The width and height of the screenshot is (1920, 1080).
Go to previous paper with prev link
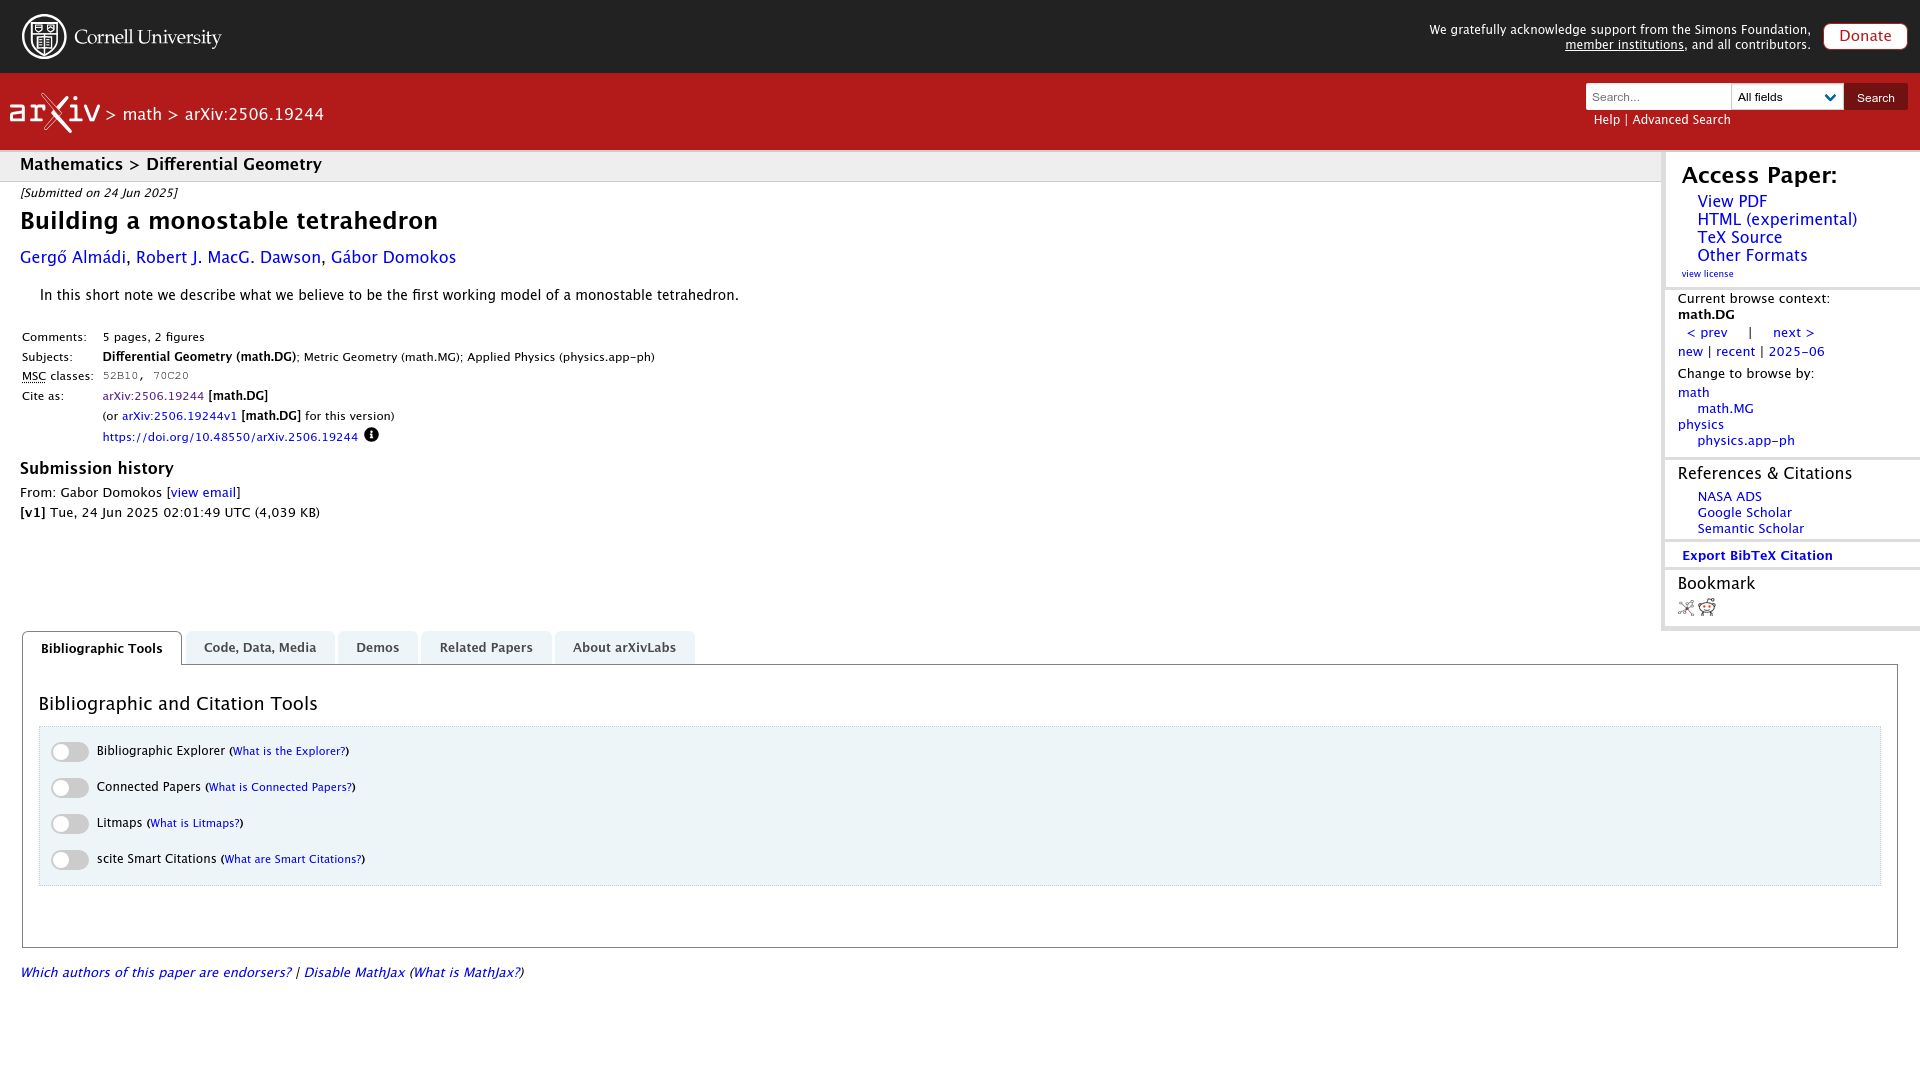click(x=1707, y=333)
